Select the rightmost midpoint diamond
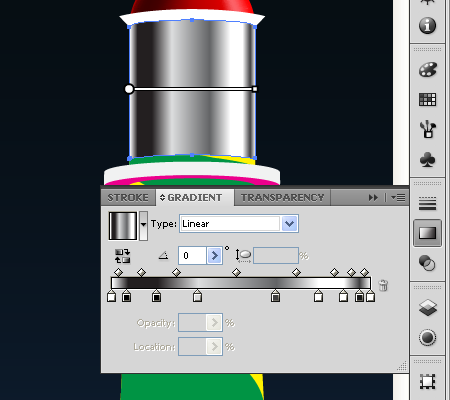This screenshot has height=400, width=450. [x=364, y=272]
